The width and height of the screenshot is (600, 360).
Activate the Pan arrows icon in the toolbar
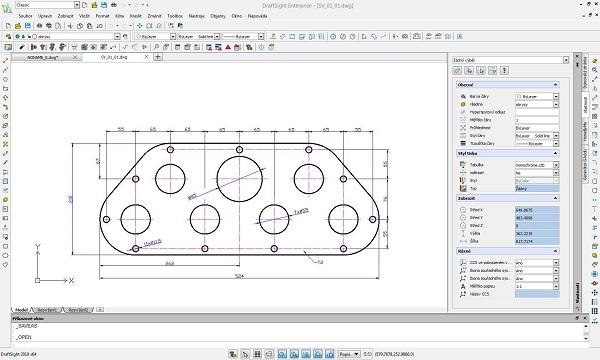140,26
